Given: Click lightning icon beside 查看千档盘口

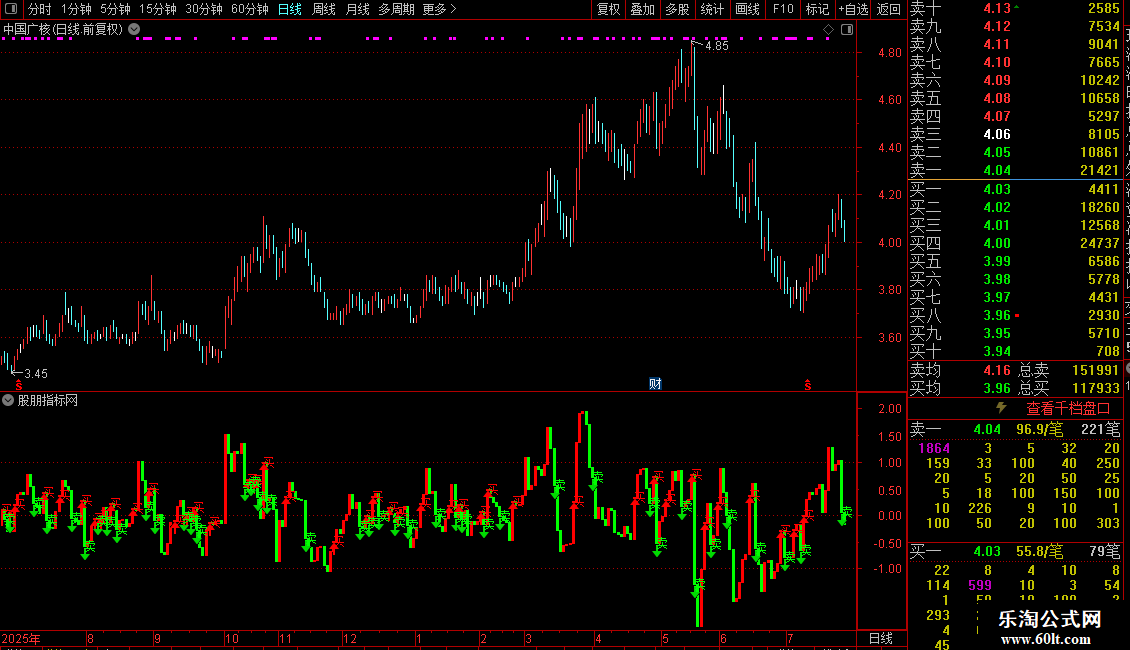Looking at the screenshot, I should coord(1001,408).
